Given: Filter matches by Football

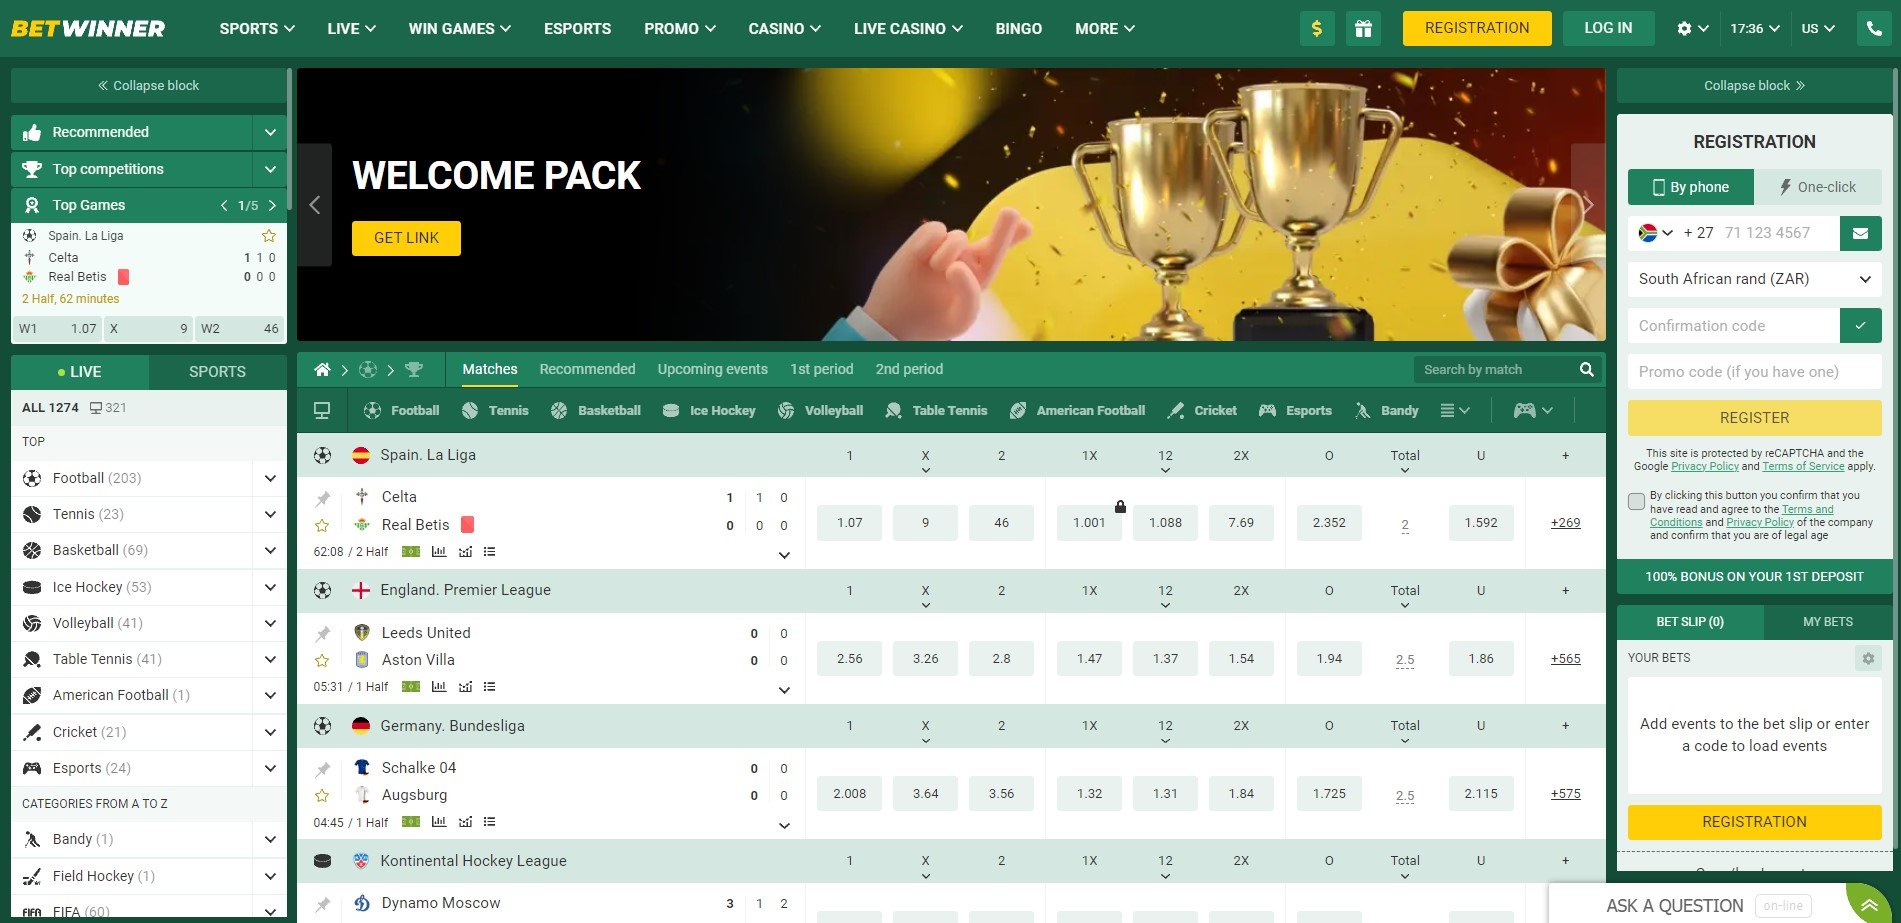Looking at the screenshot, I should point(401,411).
